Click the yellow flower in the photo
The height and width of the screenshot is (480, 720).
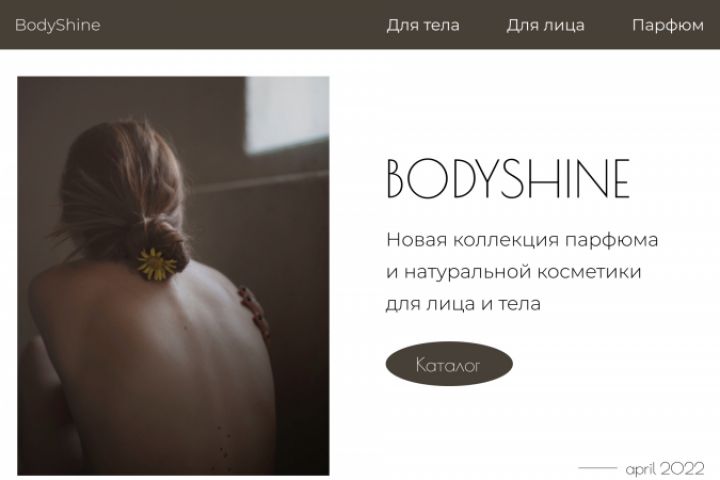(x=157, y=264)
